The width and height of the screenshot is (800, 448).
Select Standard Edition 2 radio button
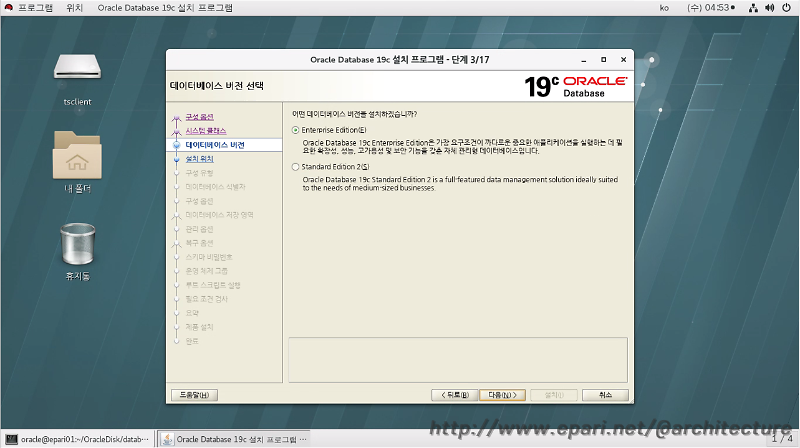pyautogui.click(x=295, y=167)
